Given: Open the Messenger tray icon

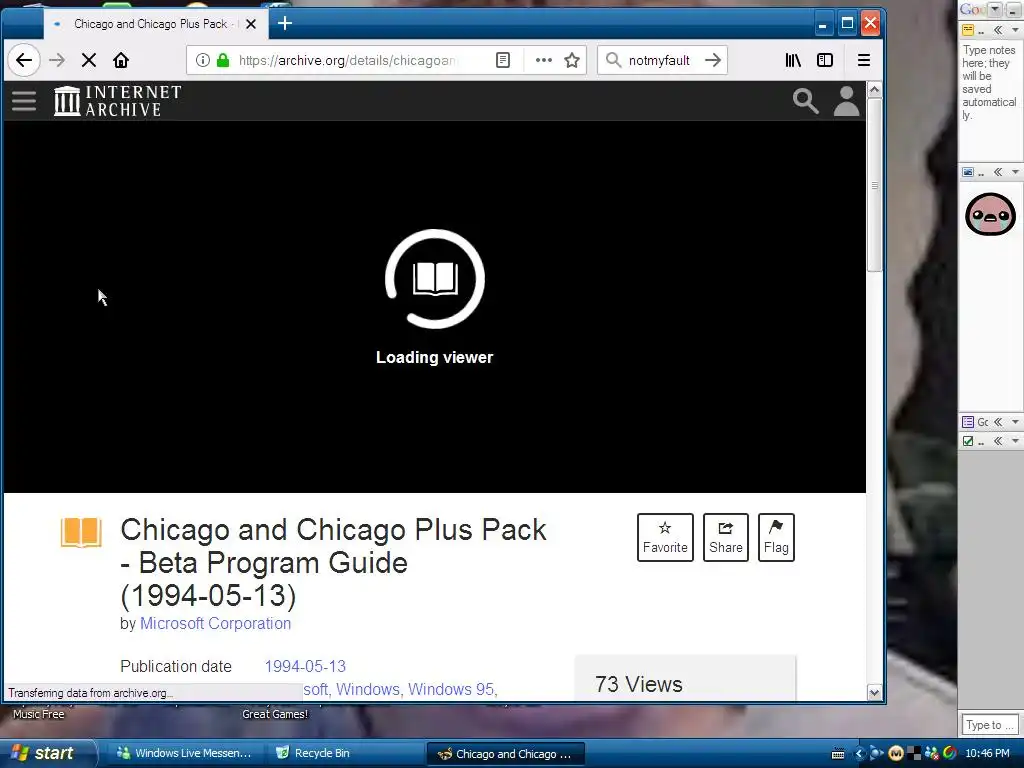Looking at the screenshot, I should pyautogui.click(x=932, y=754).
